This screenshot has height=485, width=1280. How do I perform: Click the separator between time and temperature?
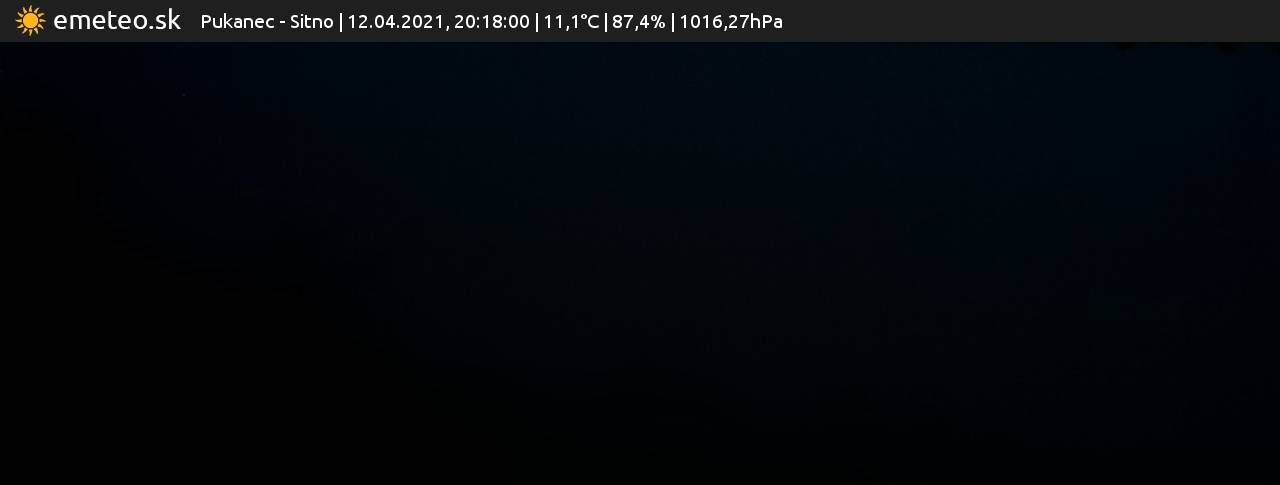click(537, 22)
